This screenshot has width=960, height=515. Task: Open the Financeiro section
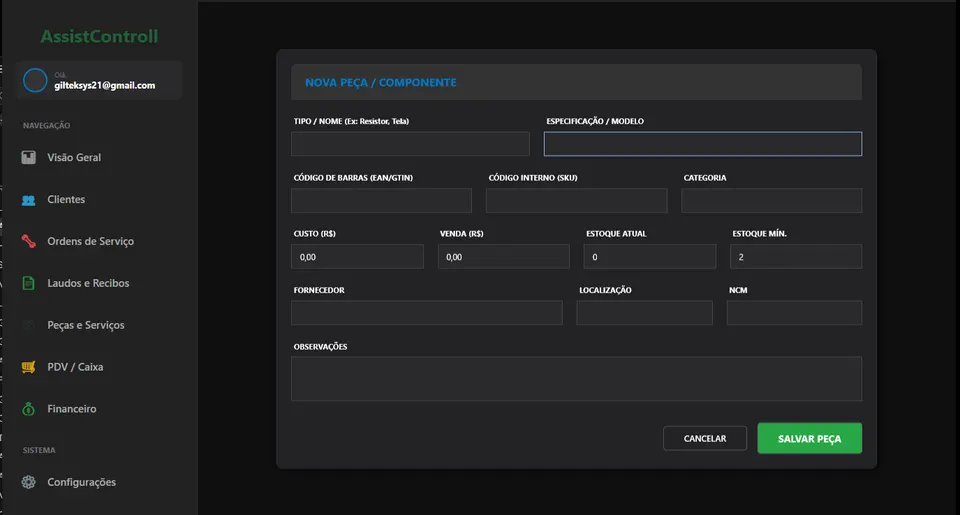(x=72, y=409)
